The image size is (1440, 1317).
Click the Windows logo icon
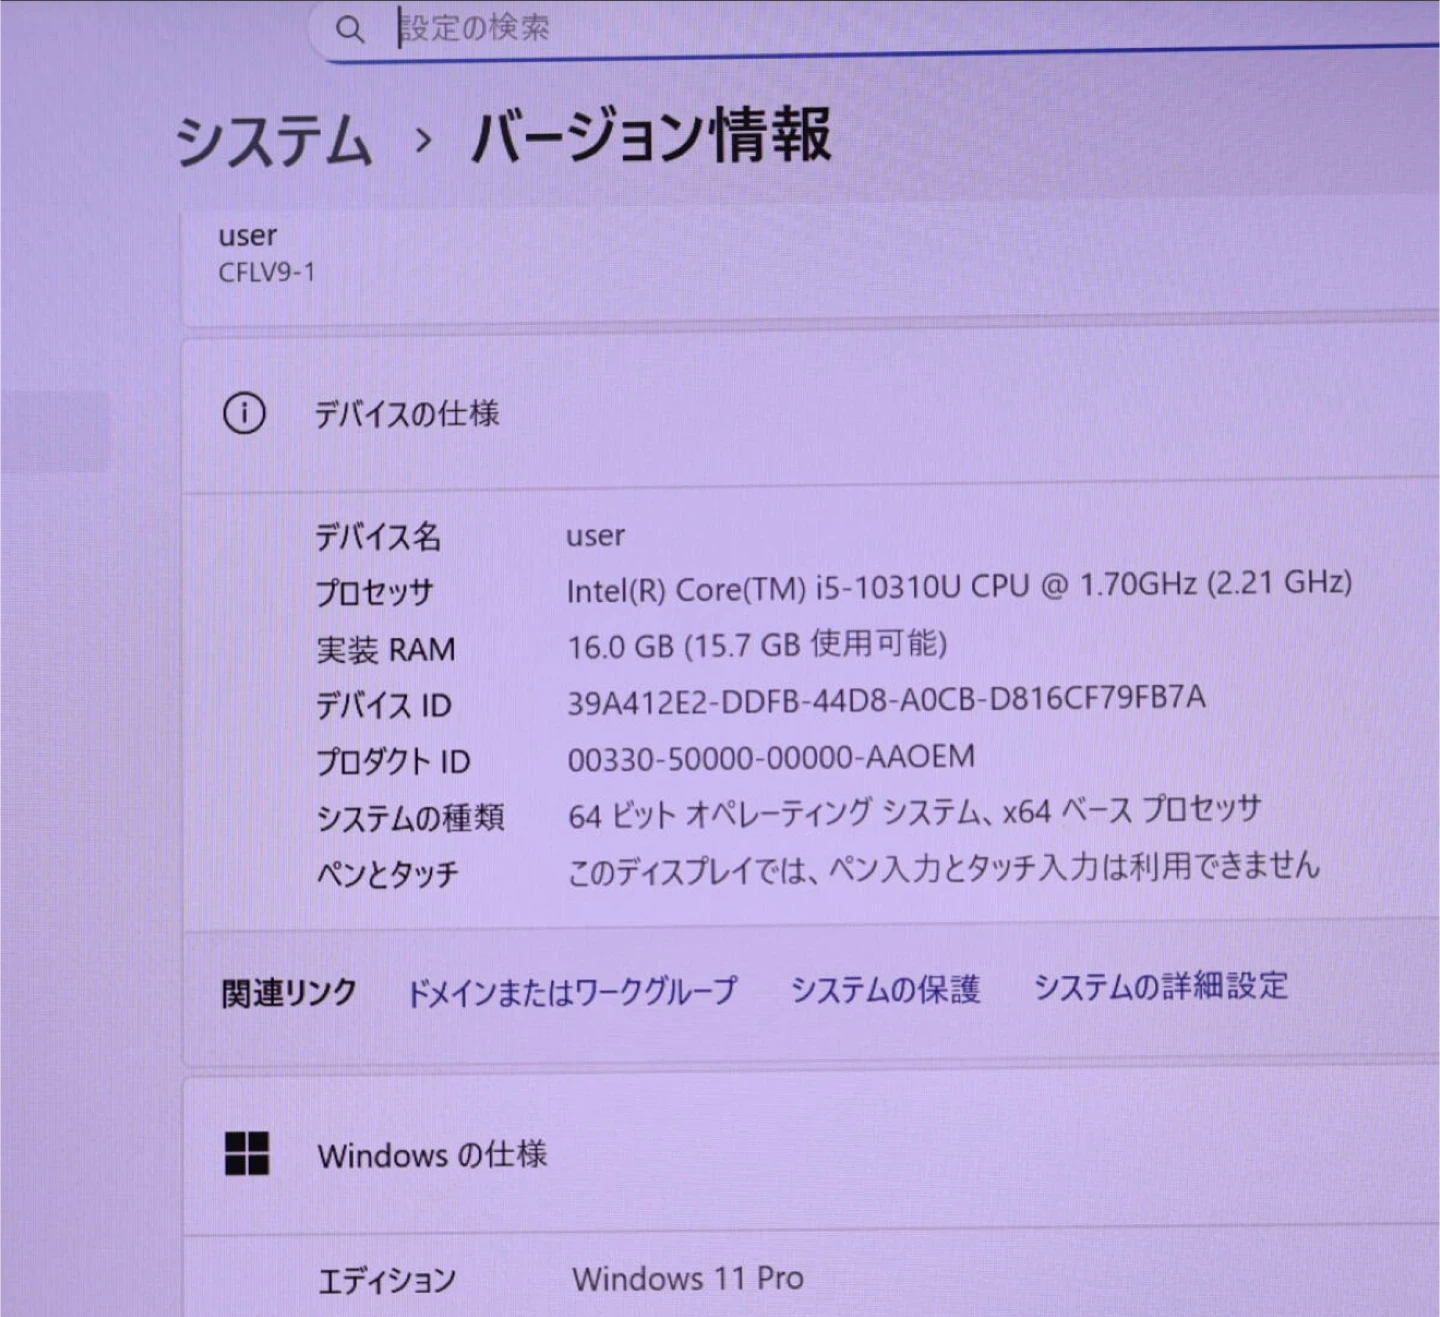click(x=247, y=1154)
